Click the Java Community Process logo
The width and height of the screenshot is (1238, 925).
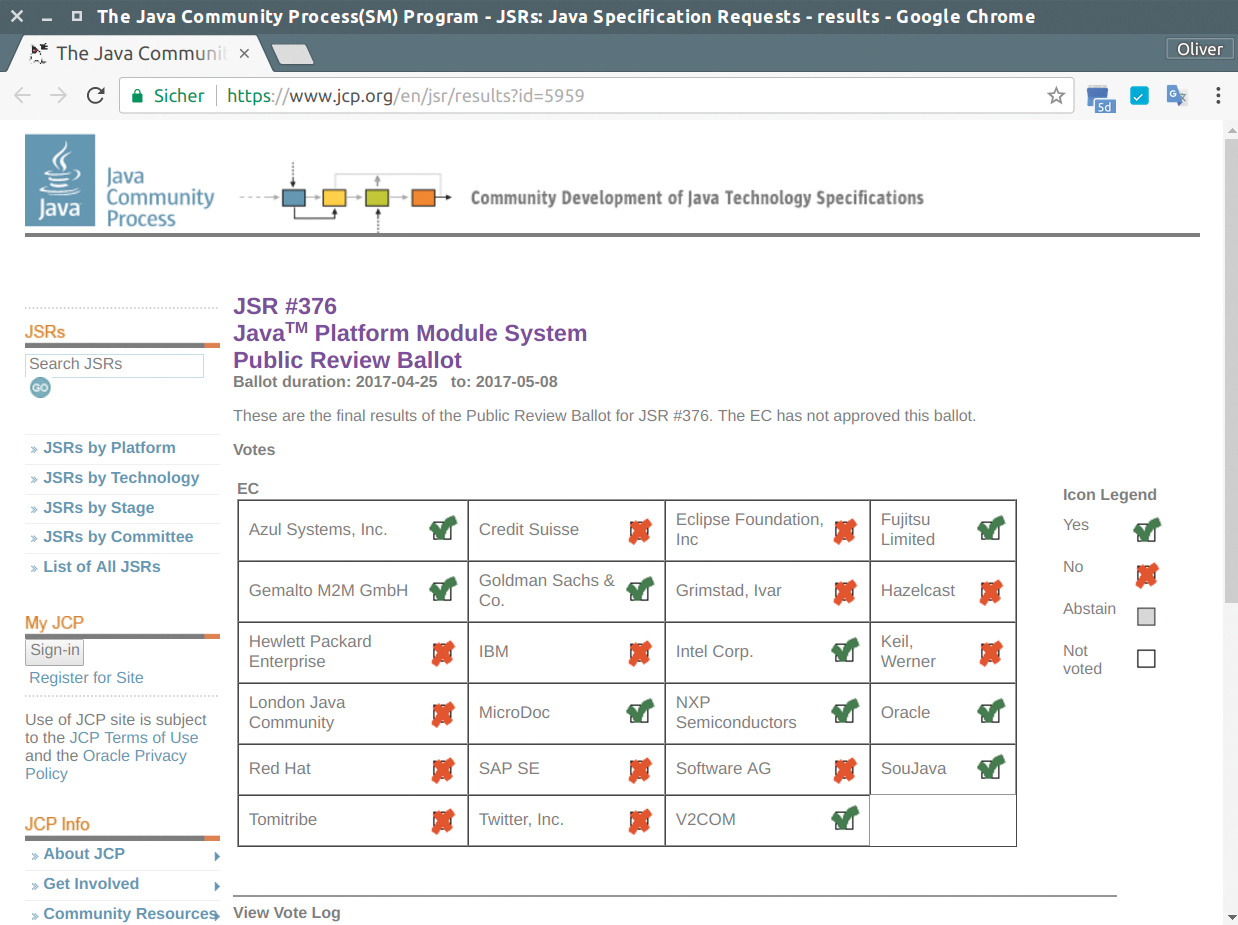tap(120, 181)
